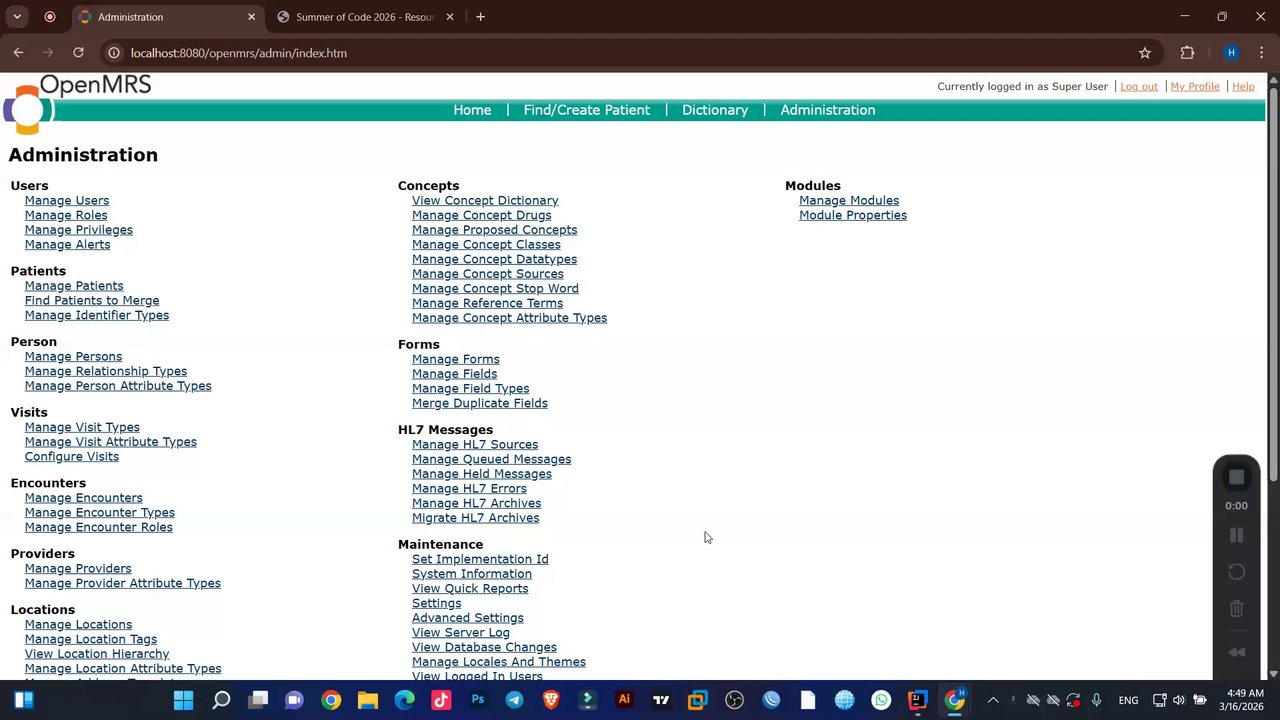Open OBS Studio from the taskbar
This screenshot has height=720, width=1280.
[734, 700]
